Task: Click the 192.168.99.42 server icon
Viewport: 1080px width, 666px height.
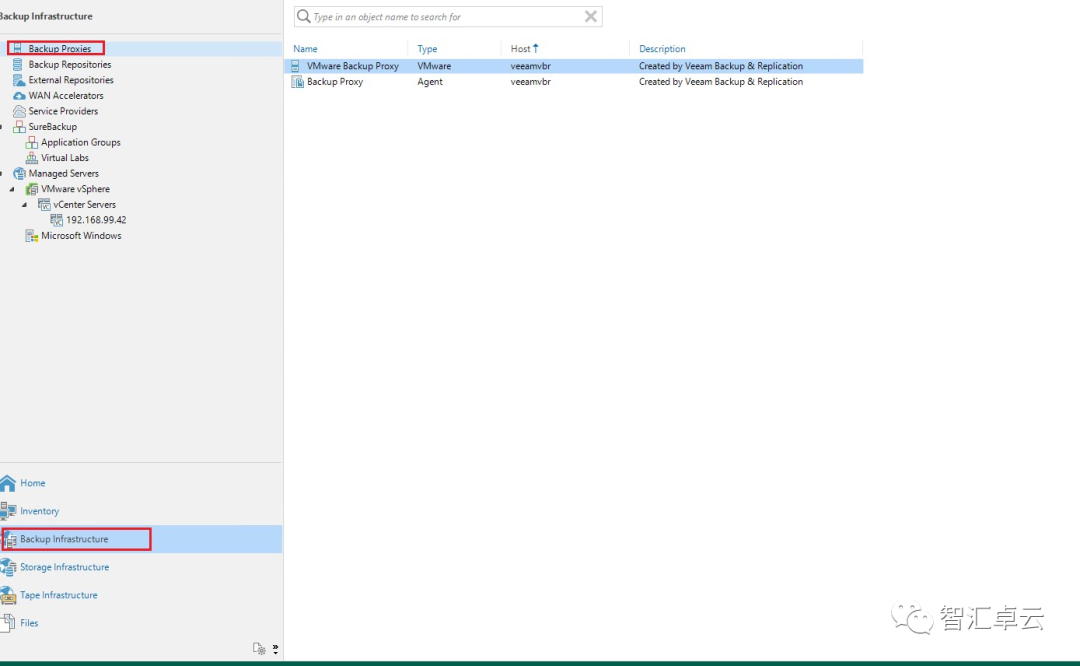Action: [x=56, y=220]
